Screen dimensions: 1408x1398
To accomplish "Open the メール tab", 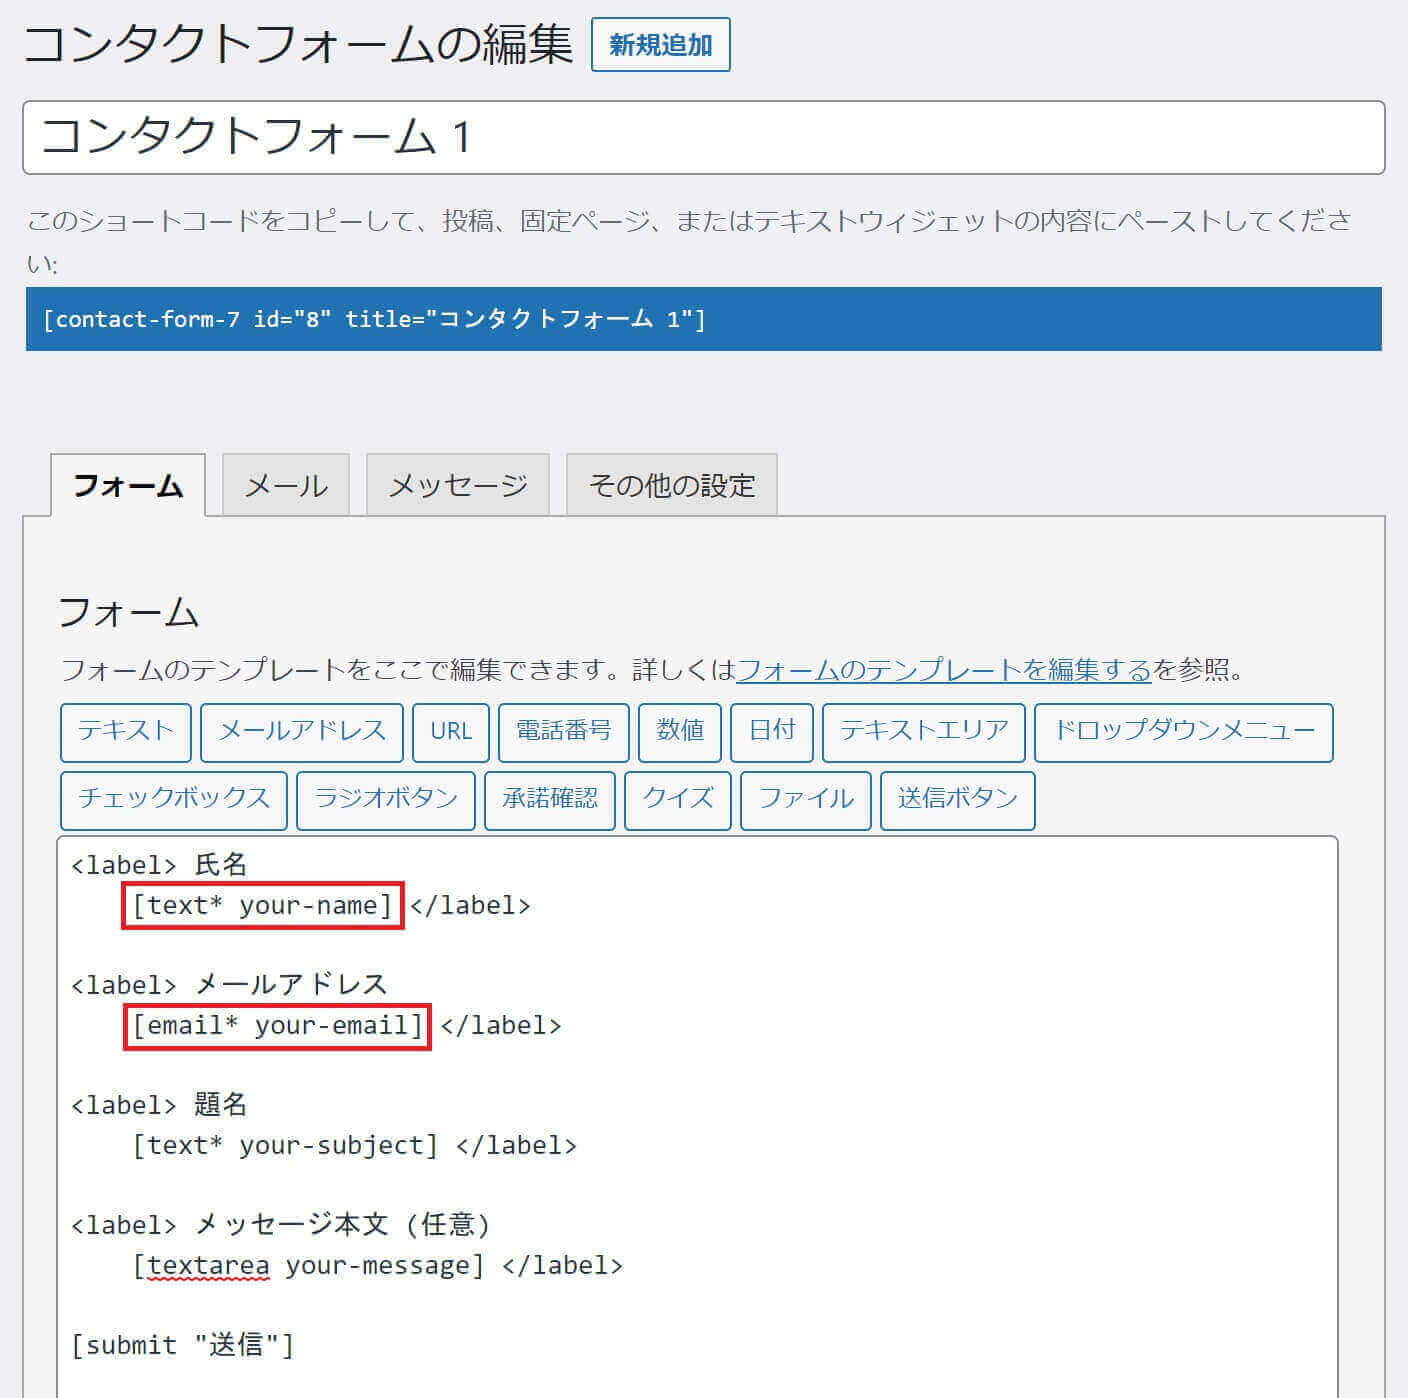I will coord(286,486).
